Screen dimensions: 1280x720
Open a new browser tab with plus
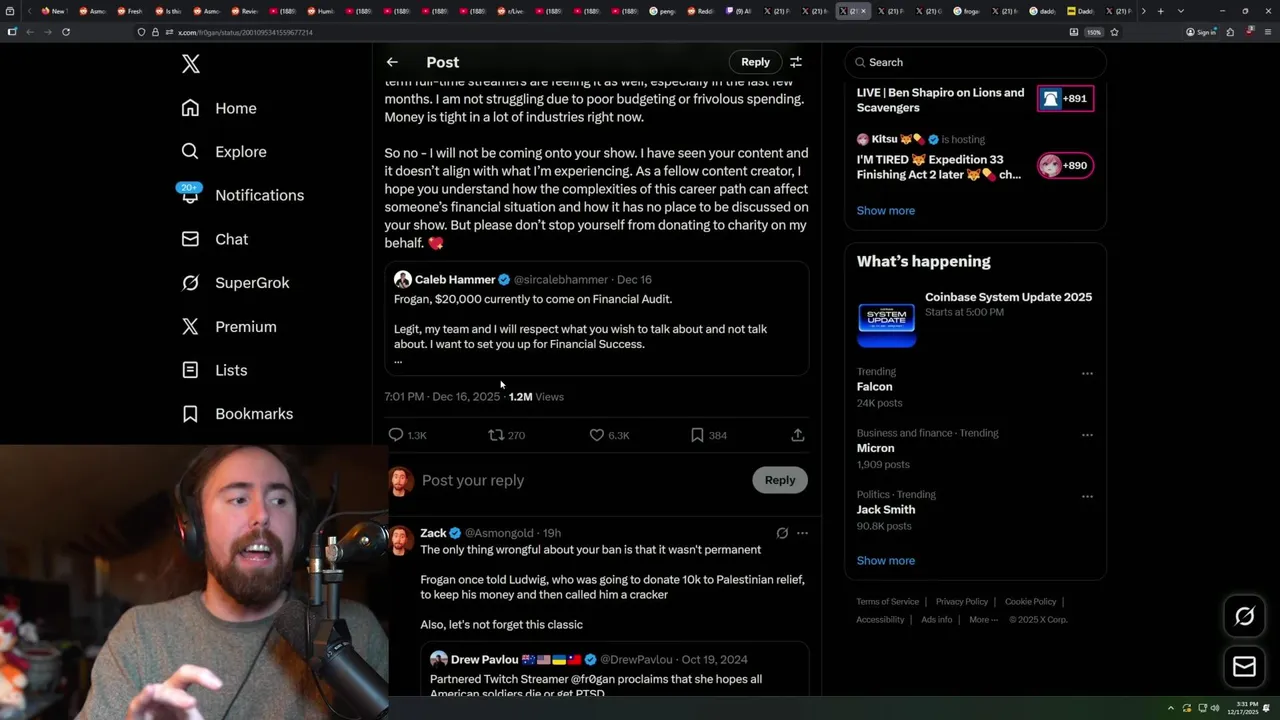click(x=1160, y=11)
